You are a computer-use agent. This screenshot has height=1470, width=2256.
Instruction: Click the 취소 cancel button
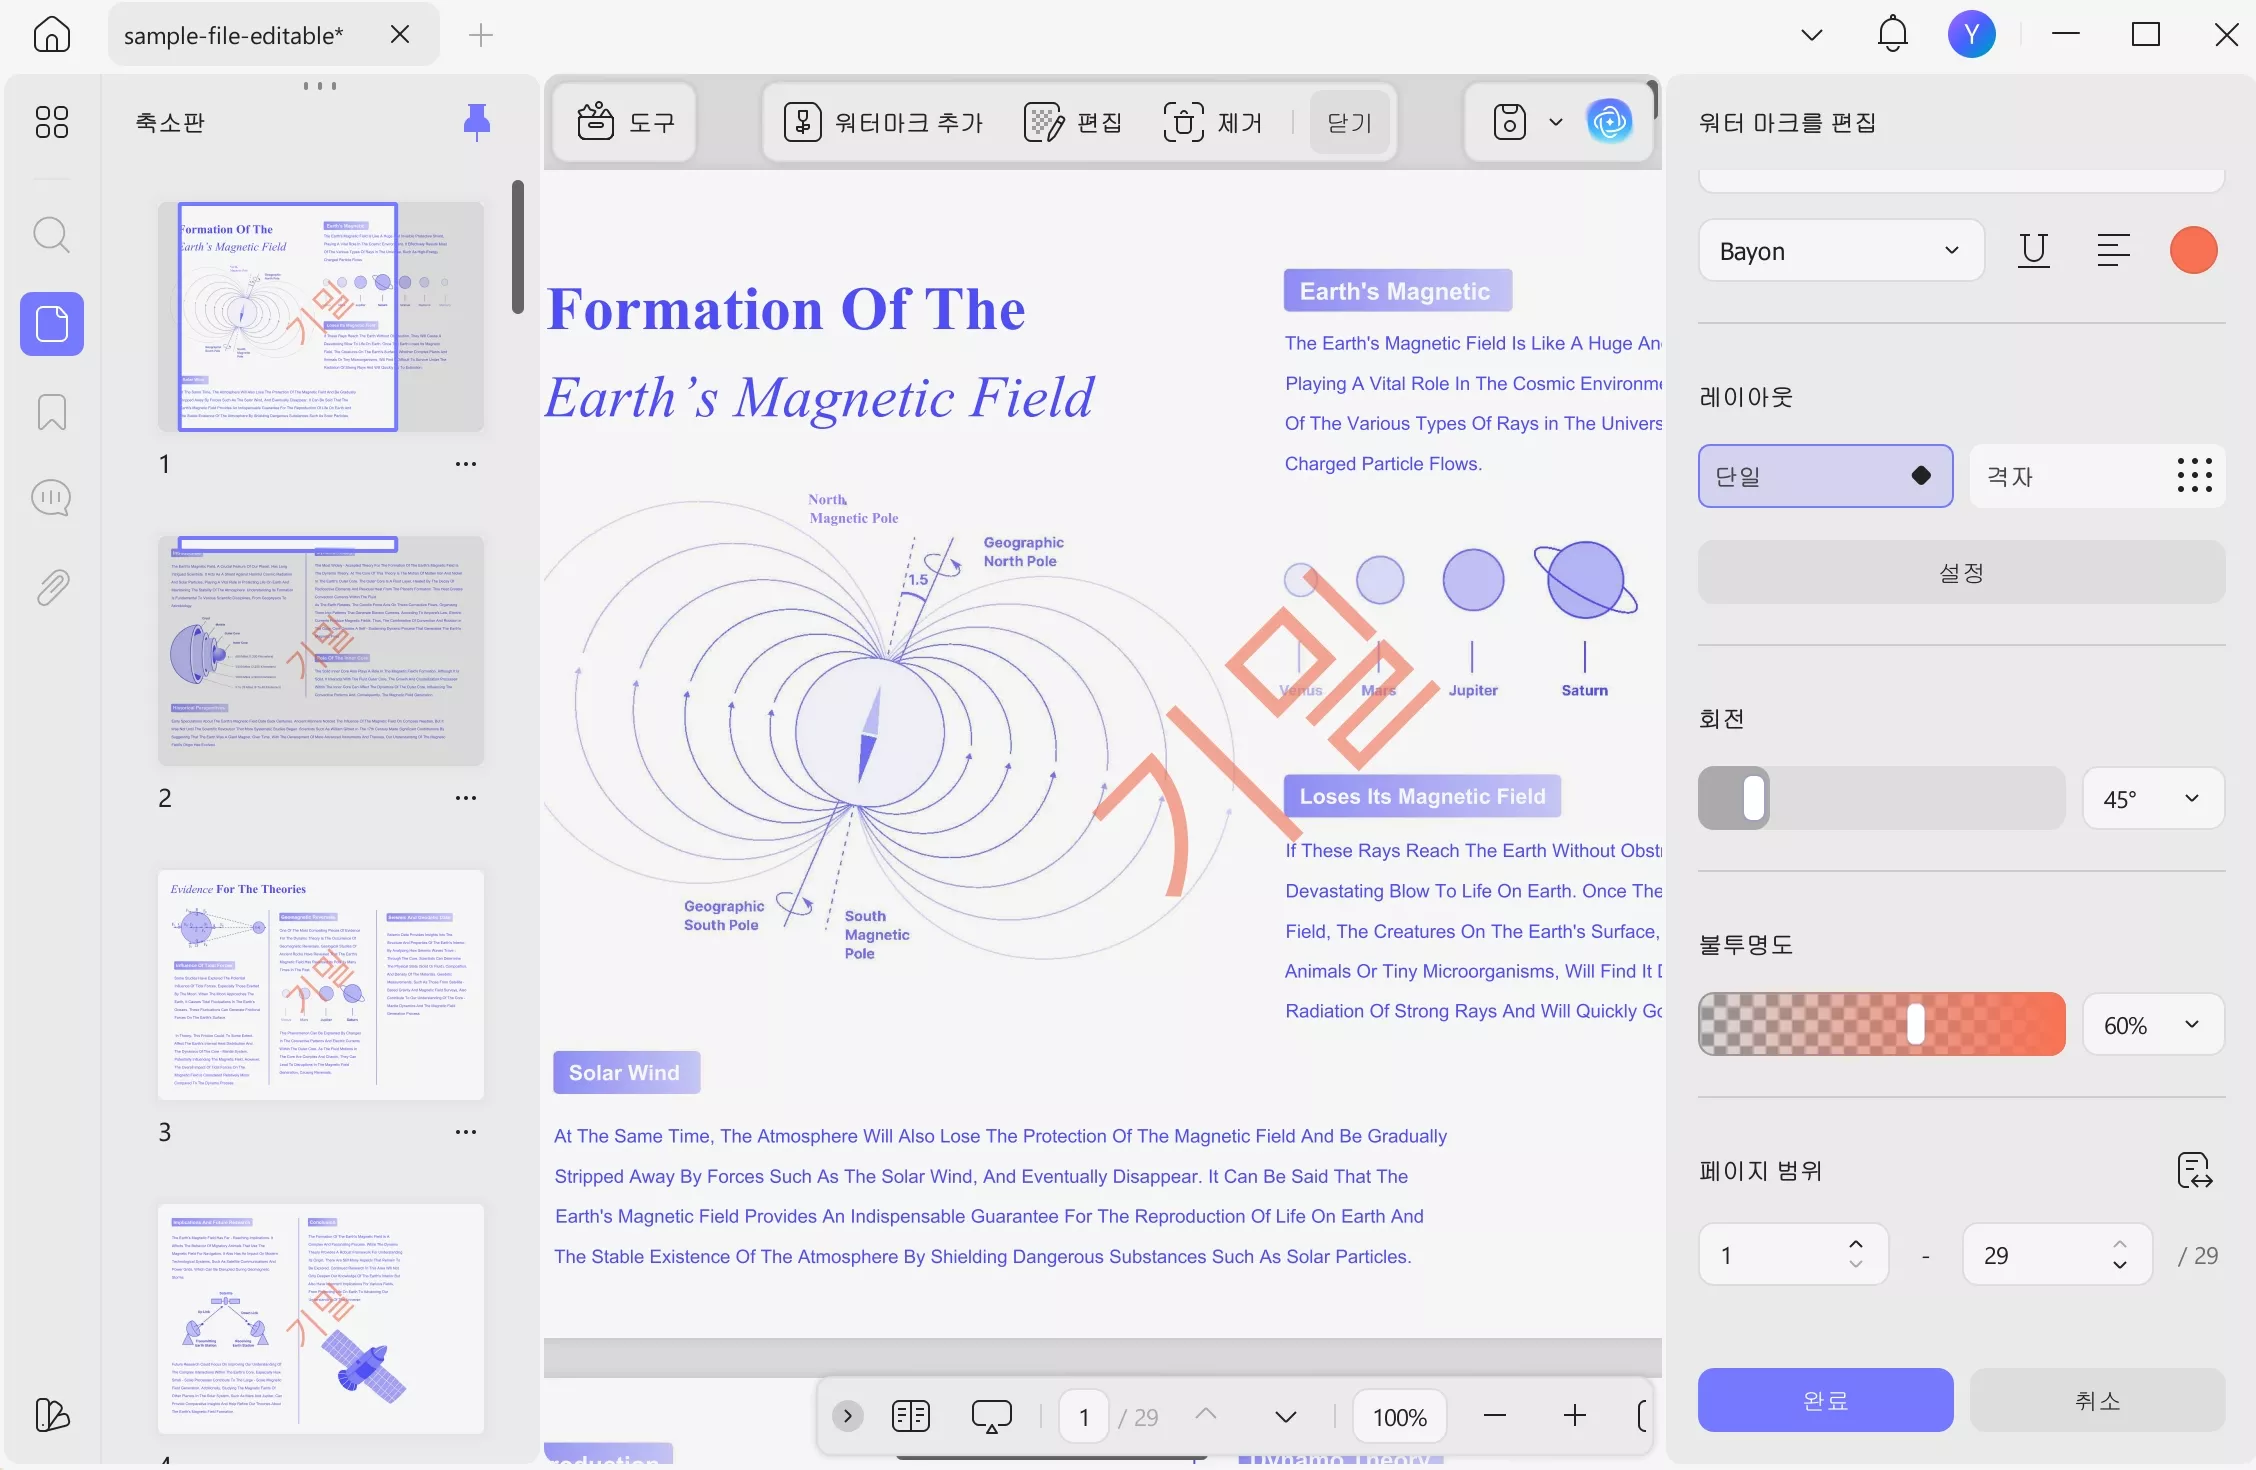[x=2097, y=1400]
